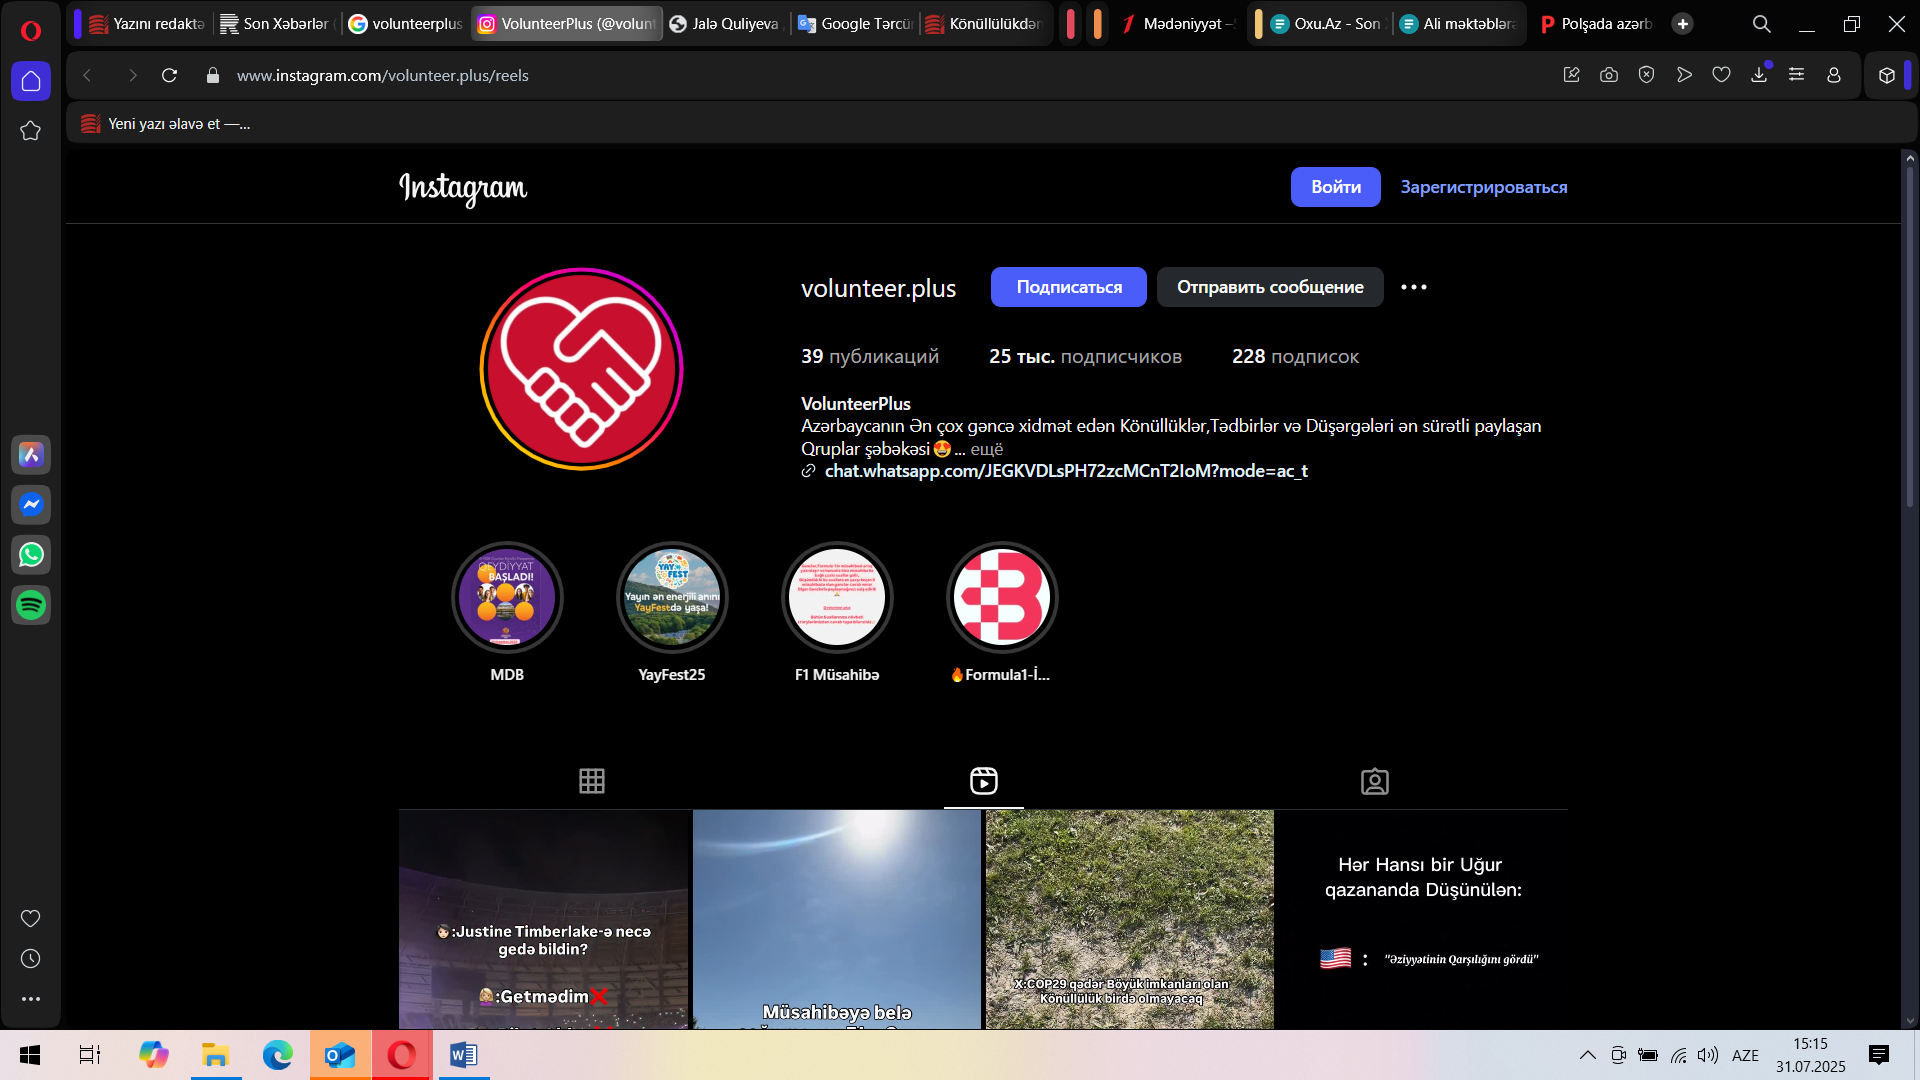The image size is (1920, 1080).
Task: Open the ad blocker shield icon
Action: pyautogui.click(x=1646, y=75)
